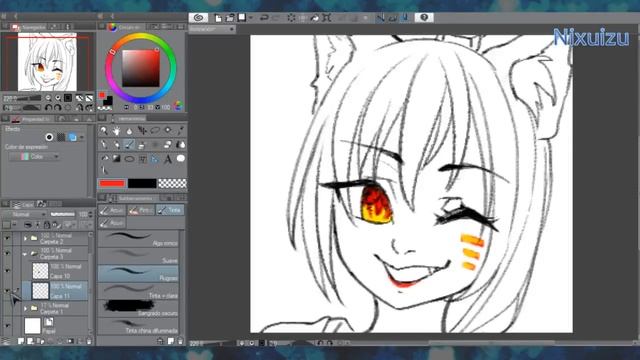Pick the black sub color swatch
The image size is (640, 360).
pyautogui.click(x=142, y=183)
